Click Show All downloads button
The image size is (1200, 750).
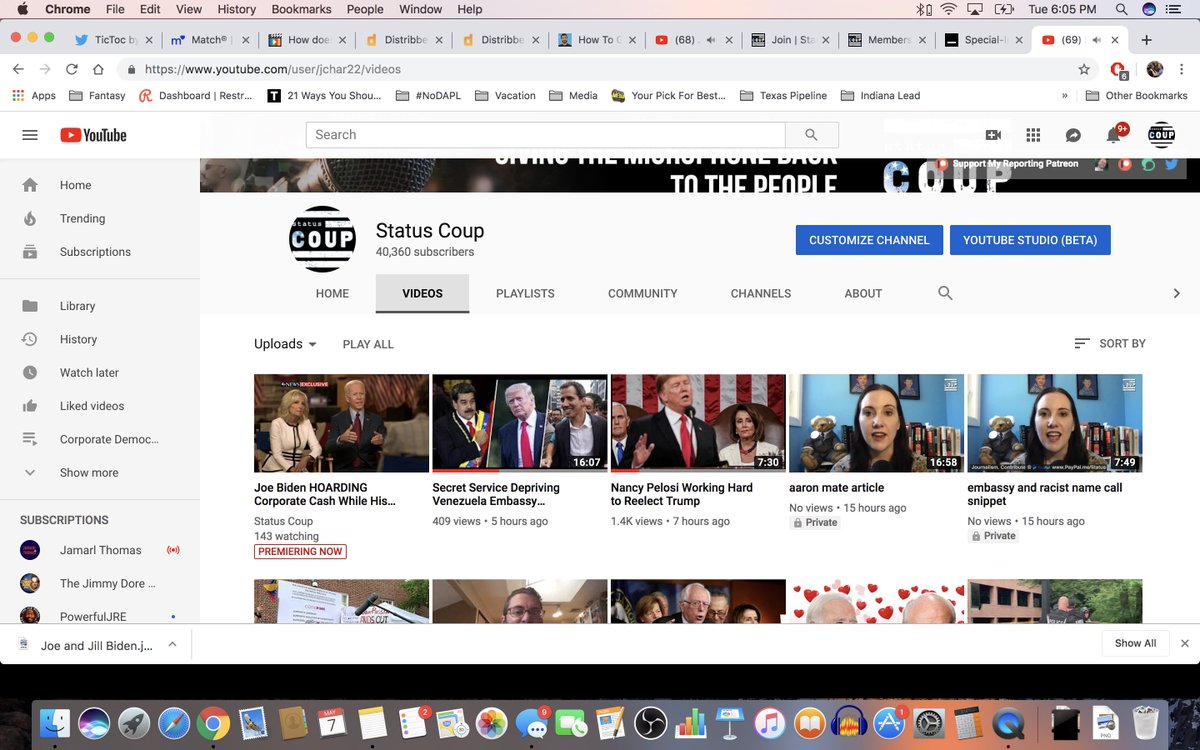[x=1135, y=643]
